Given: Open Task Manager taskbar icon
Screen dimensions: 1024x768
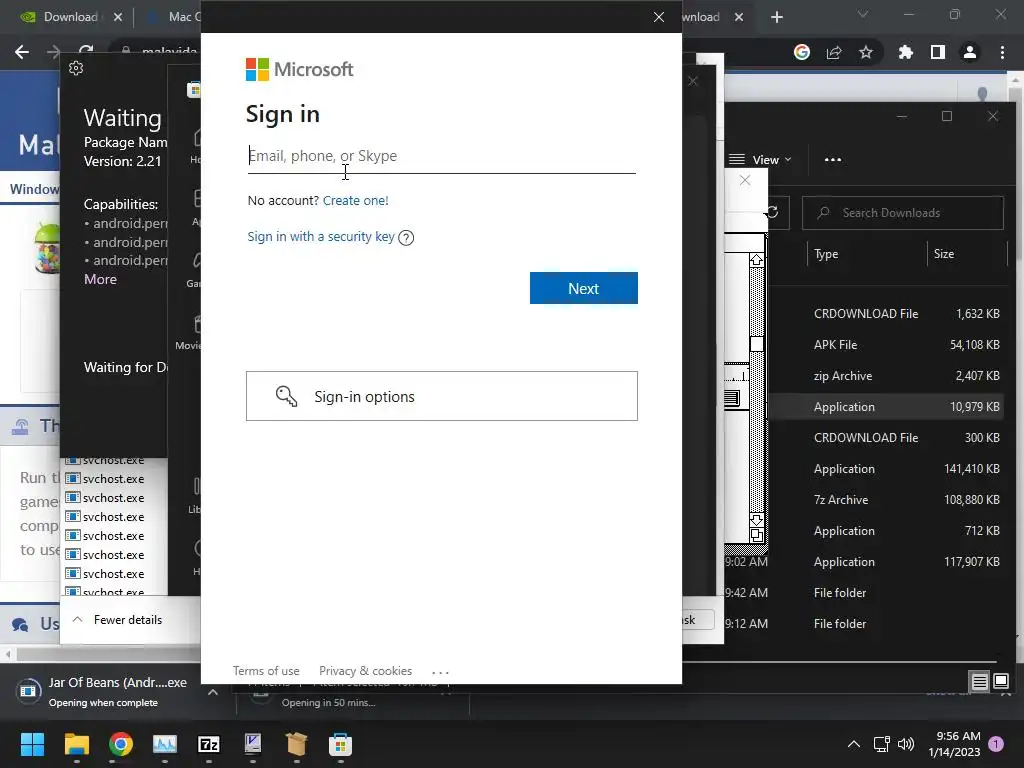Looking at the screenshot, I should (x=165, y=744).
